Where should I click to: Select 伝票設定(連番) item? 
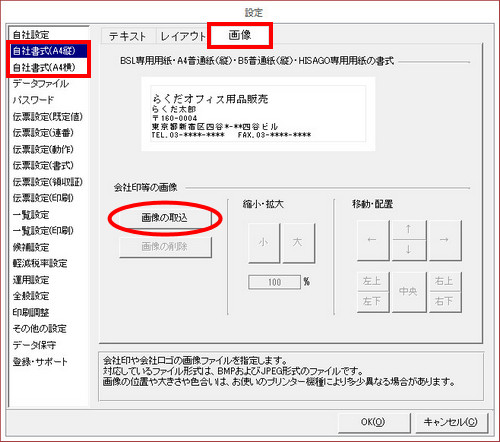click(x=43, y=133)
